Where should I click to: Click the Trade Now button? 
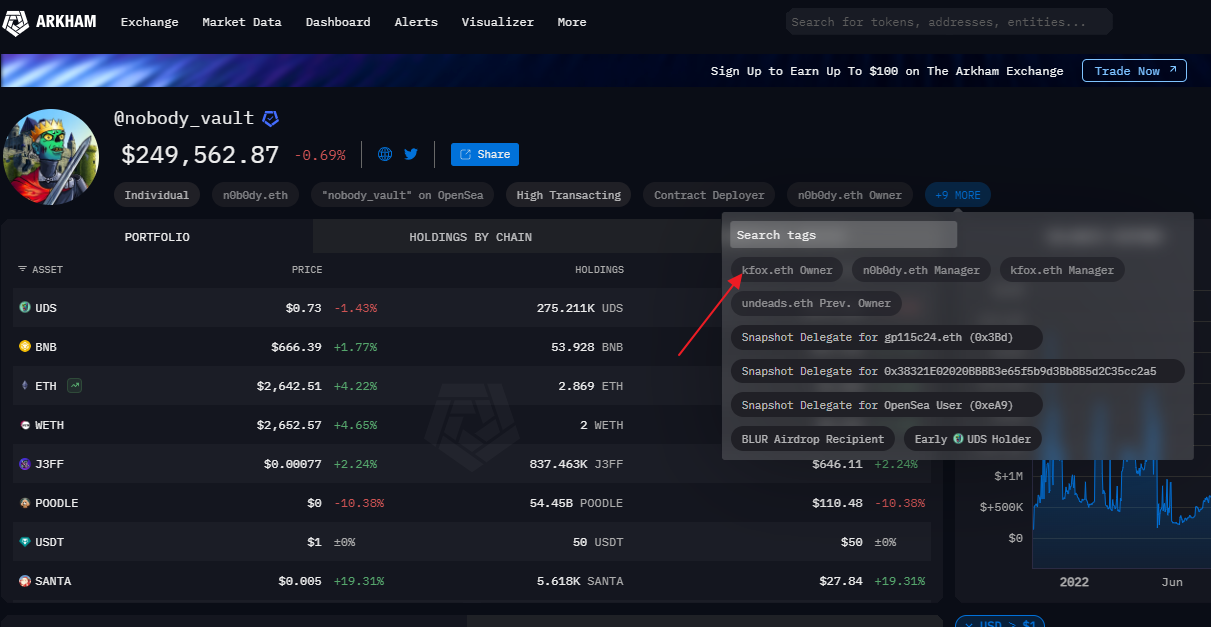1134,71
